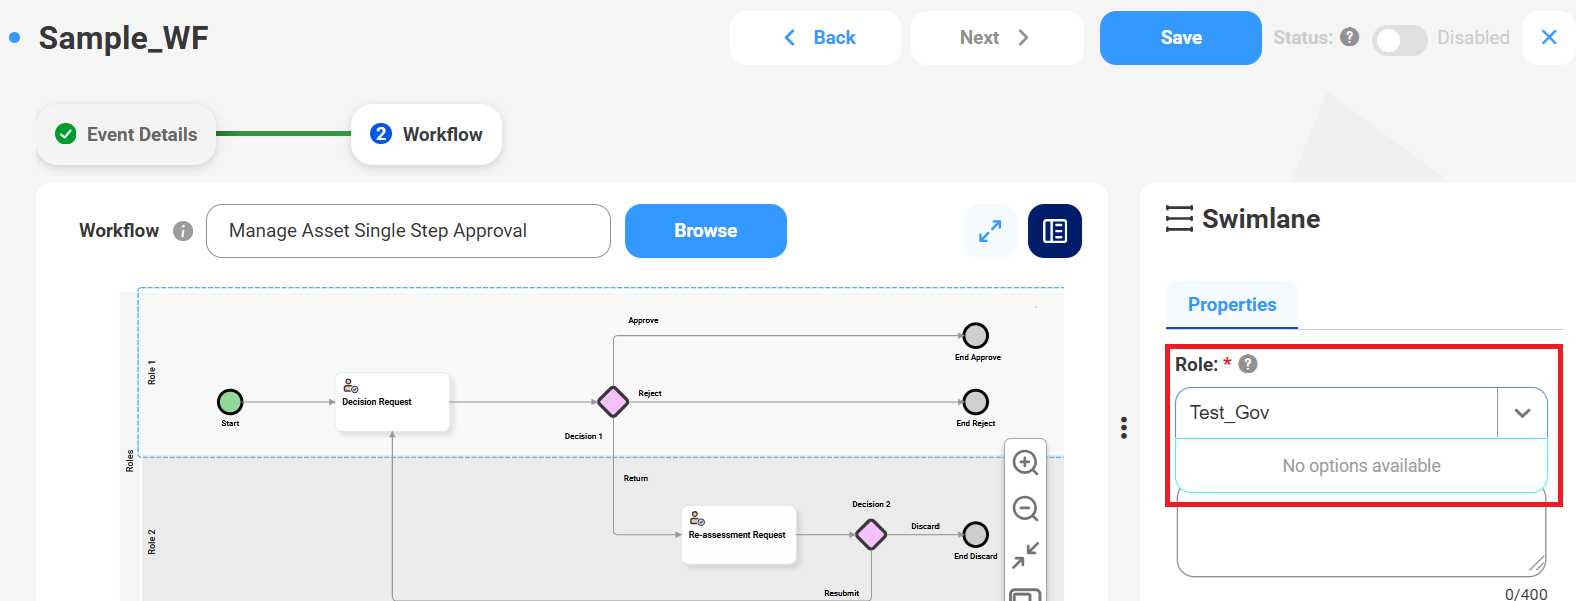Click the Swimlane panel header icon
This screenshot has height=601, width=1576.
(1180, 218)
